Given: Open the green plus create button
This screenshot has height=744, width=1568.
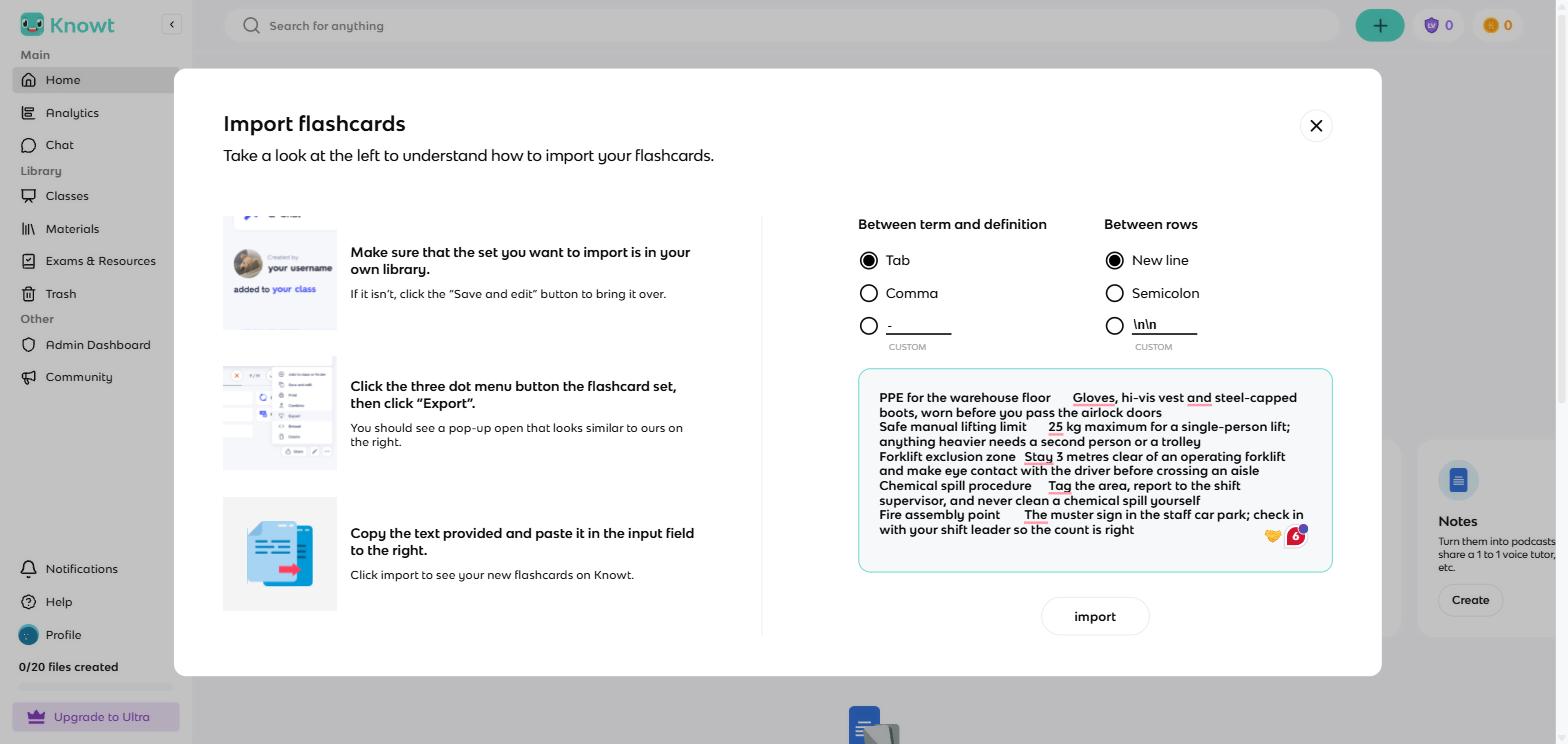Looking at the screenshot, I should [1380, 26].
